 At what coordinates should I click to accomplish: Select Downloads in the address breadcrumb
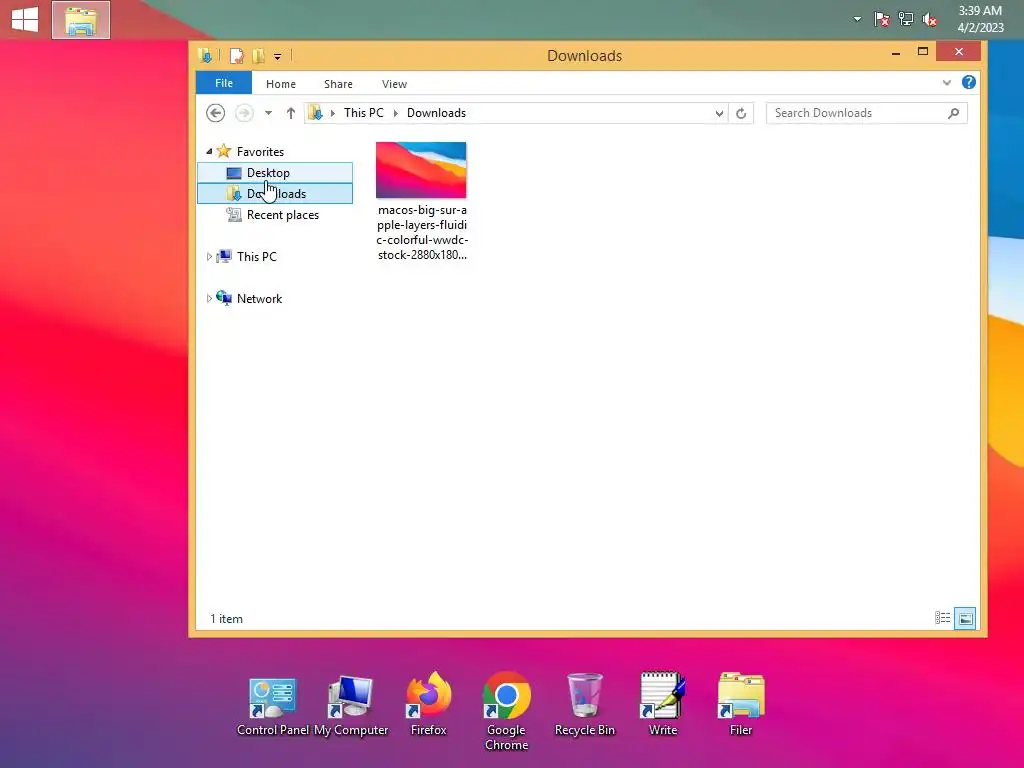click(x=436, y=113)
